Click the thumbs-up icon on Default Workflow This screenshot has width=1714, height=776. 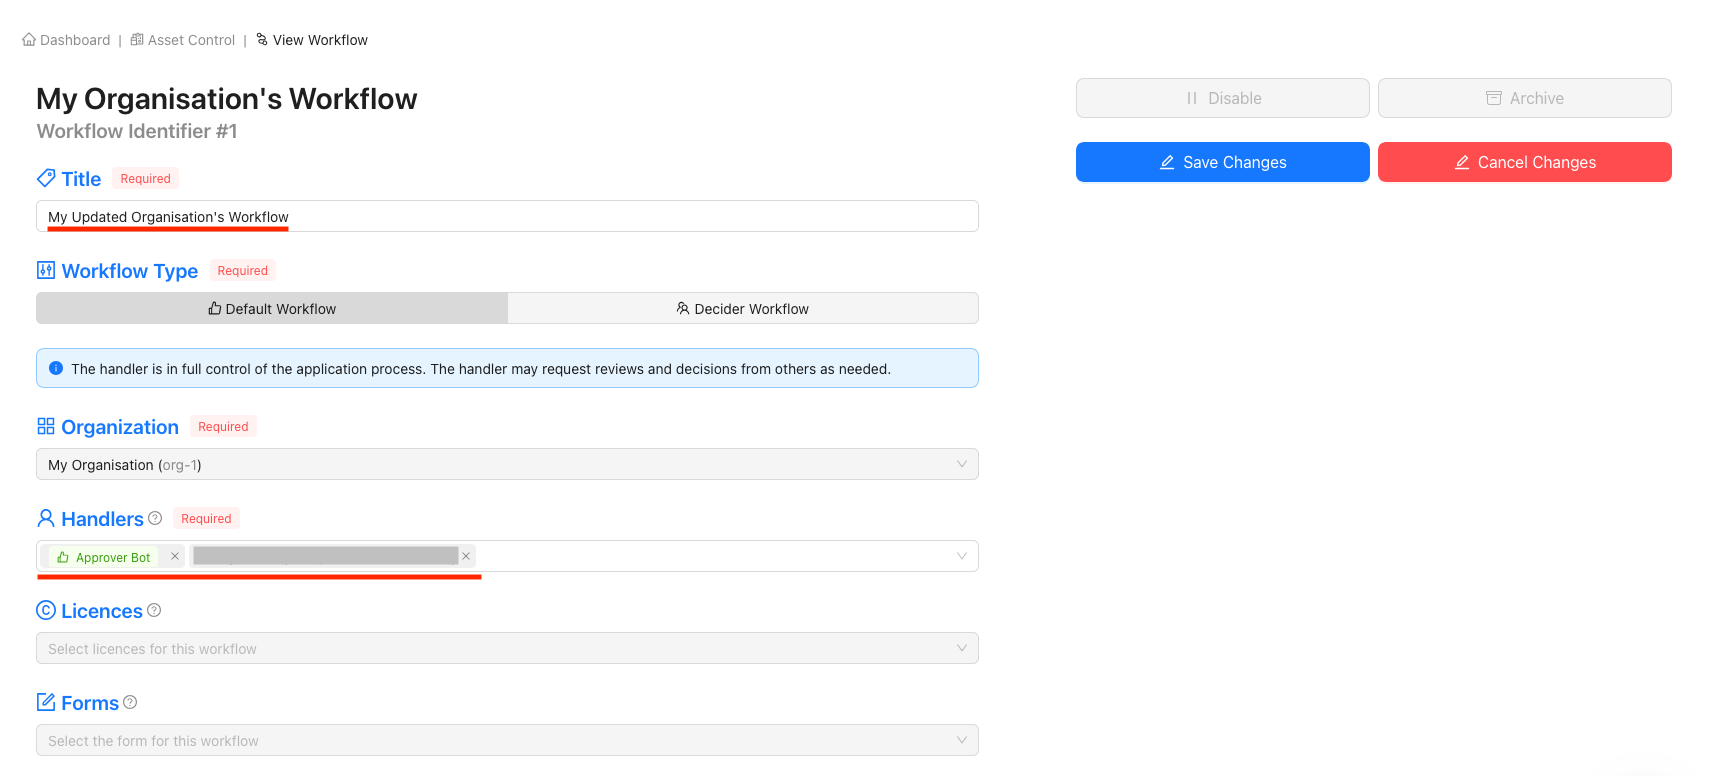coord(215,308)
